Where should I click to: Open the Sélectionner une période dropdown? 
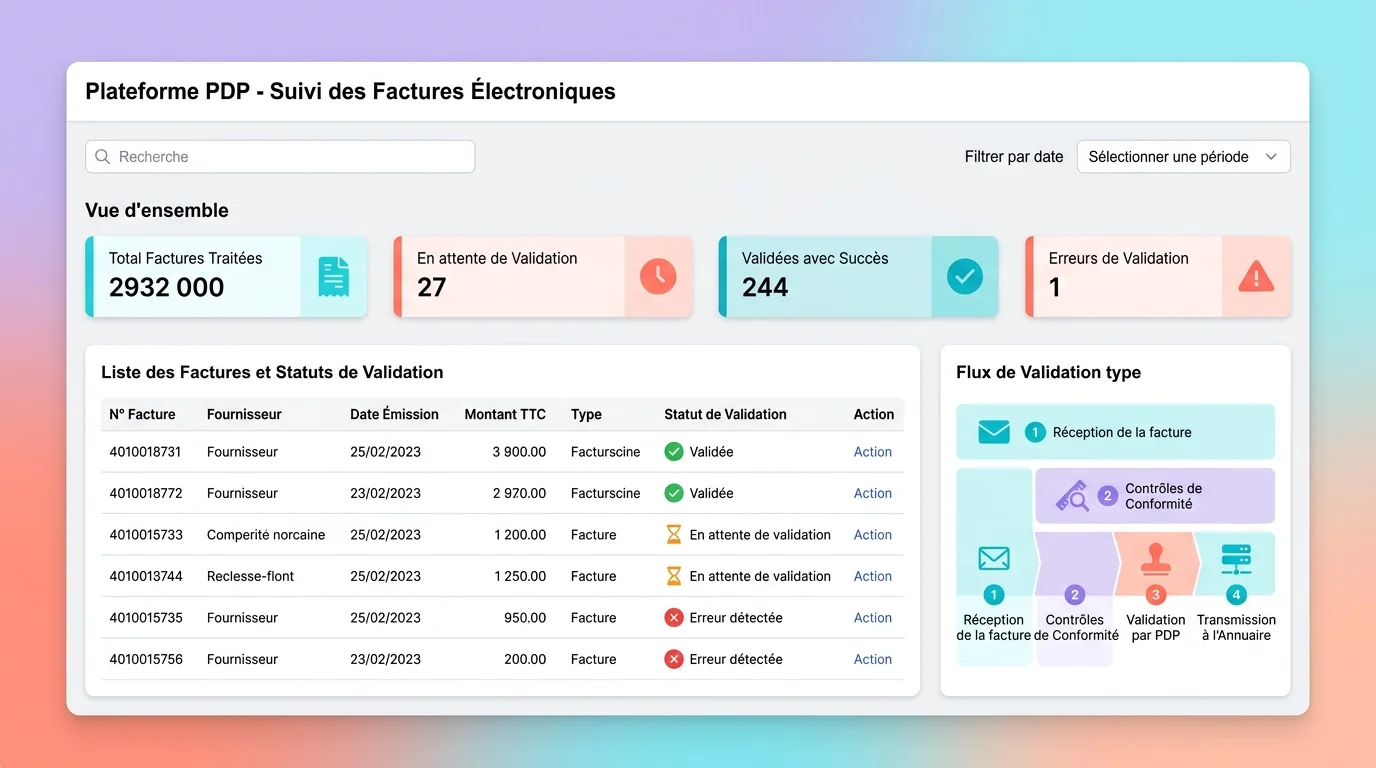click(1183, 156)
